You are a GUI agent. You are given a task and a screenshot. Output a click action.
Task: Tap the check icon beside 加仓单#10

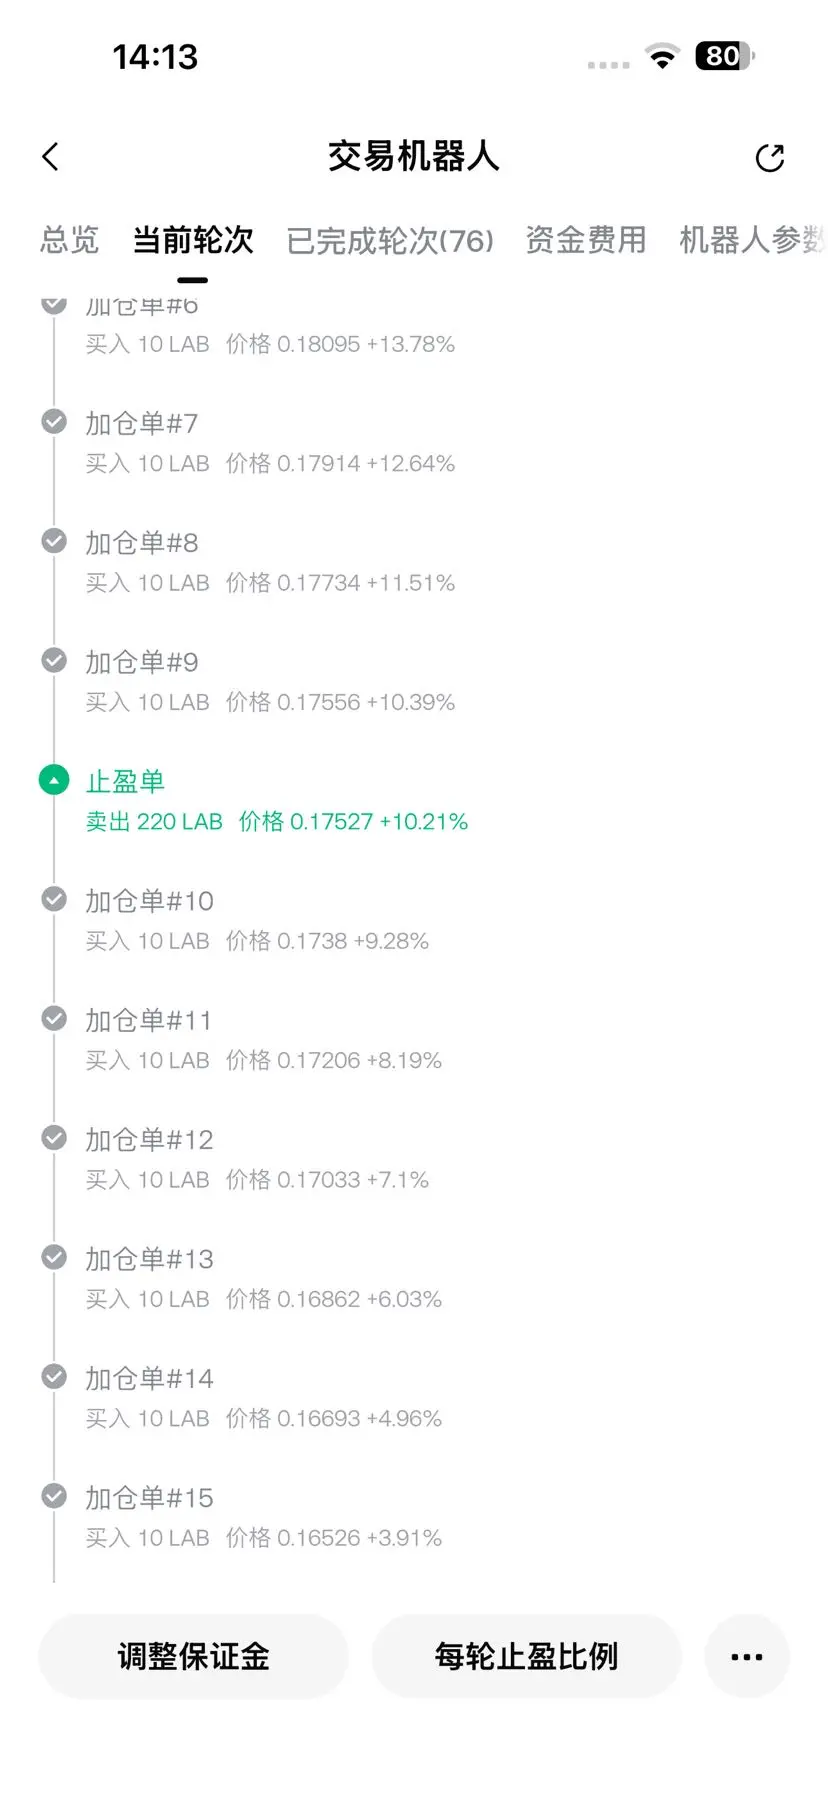54,899
